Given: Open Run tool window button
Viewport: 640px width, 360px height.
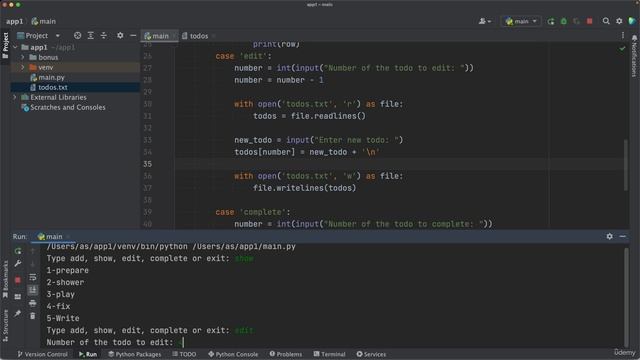Looking at the screenshot, I should tap(88, 354).
